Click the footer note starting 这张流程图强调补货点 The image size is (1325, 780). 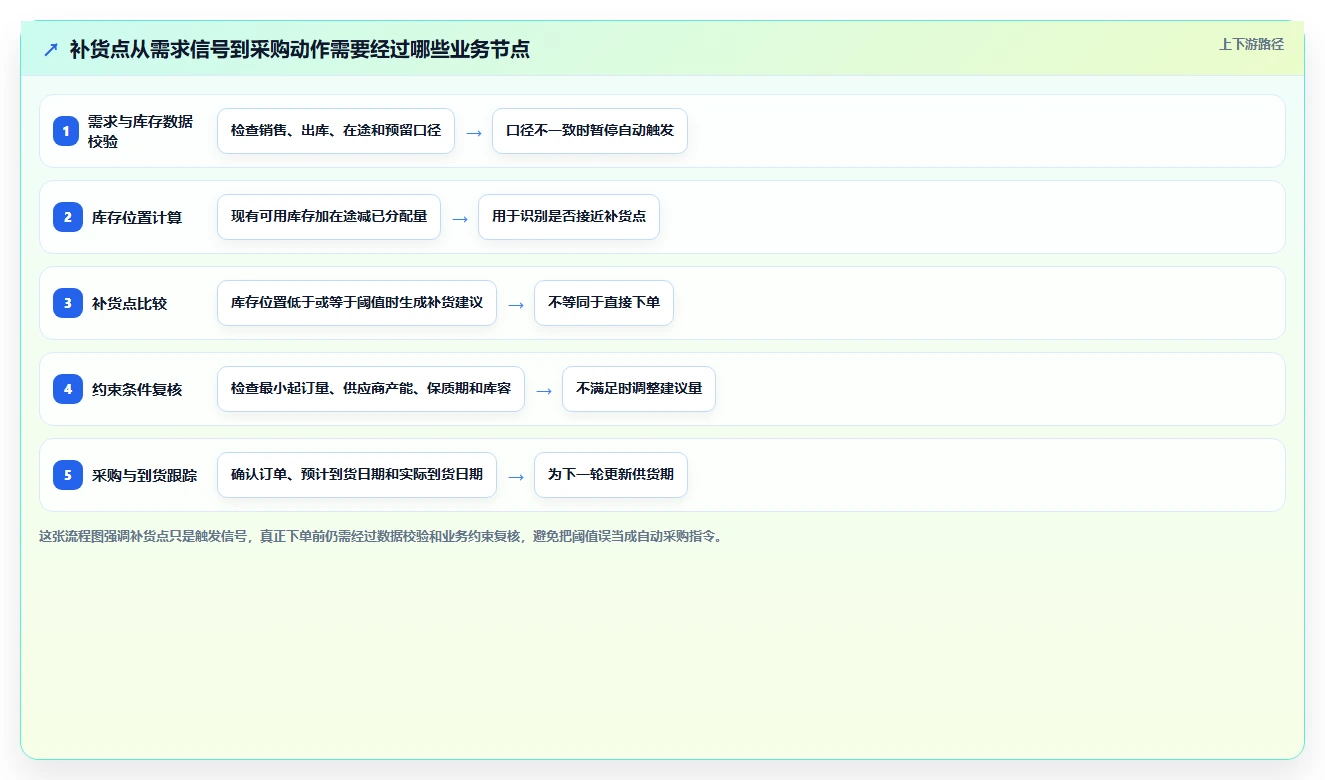(381, 536)
